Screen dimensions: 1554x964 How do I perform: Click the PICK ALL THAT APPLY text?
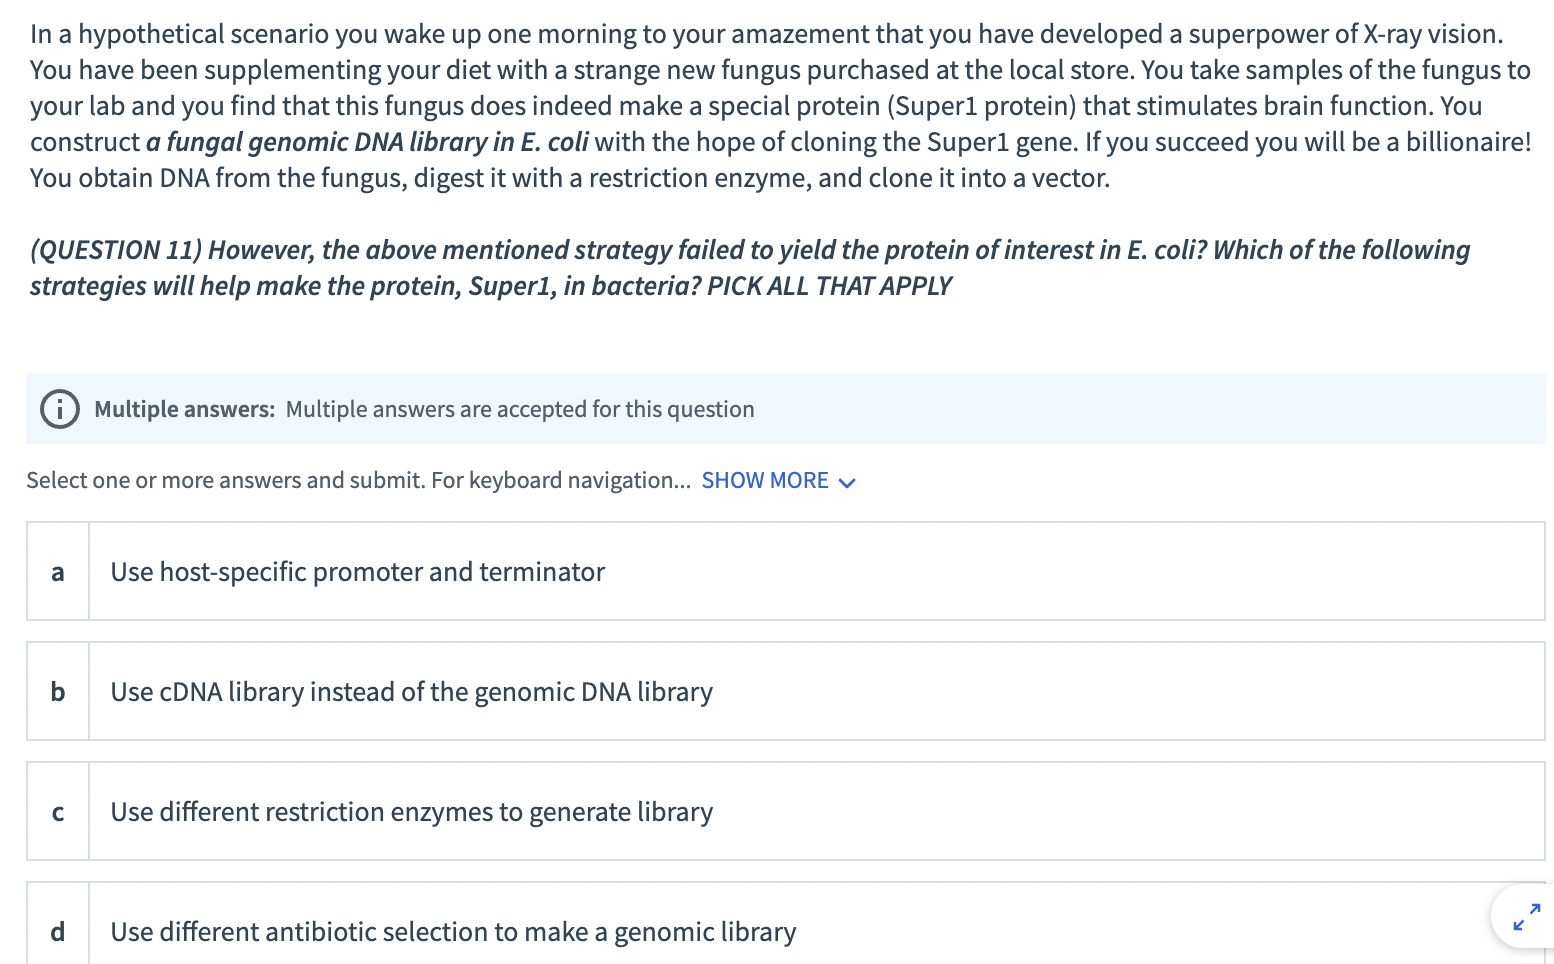click(829, 286)
